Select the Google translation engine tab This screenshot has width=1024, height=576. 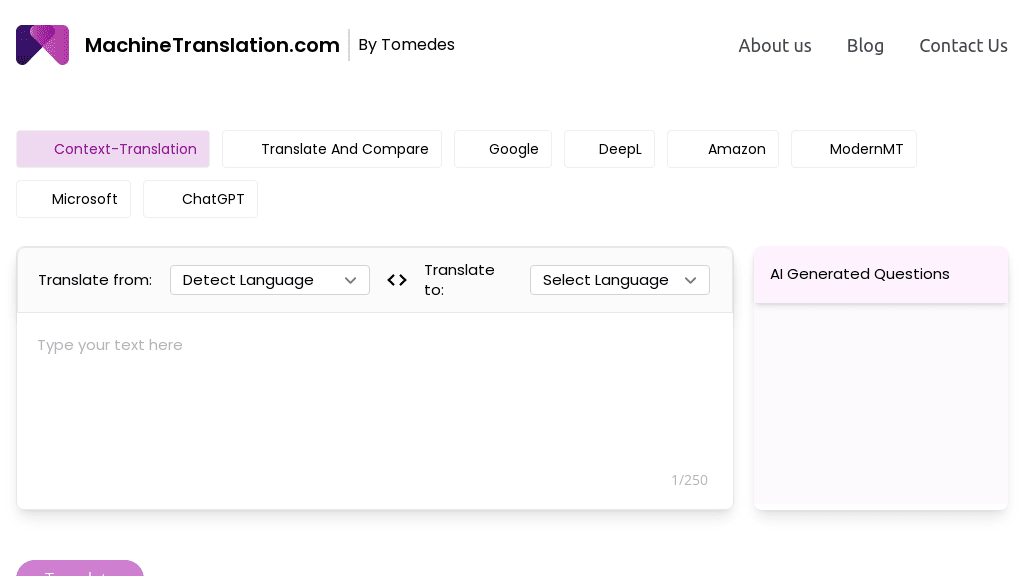click(x=514, y=149)
